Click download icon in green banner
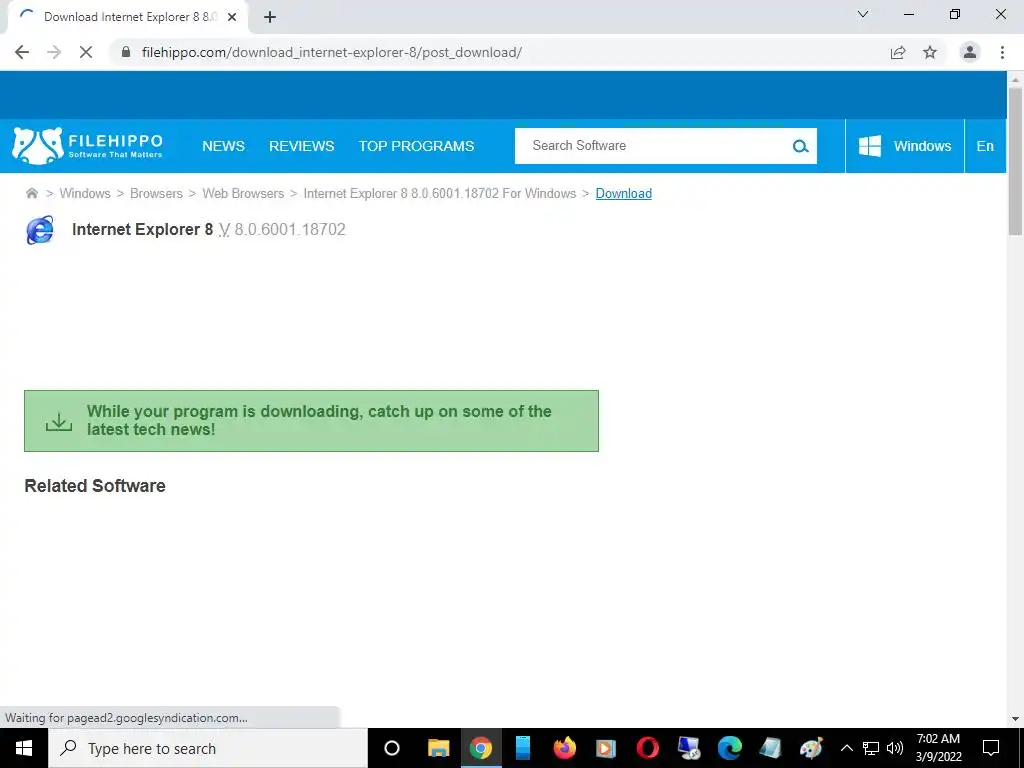The width and height of the screenshot is (1024, 768). click(x=59, y=421)
